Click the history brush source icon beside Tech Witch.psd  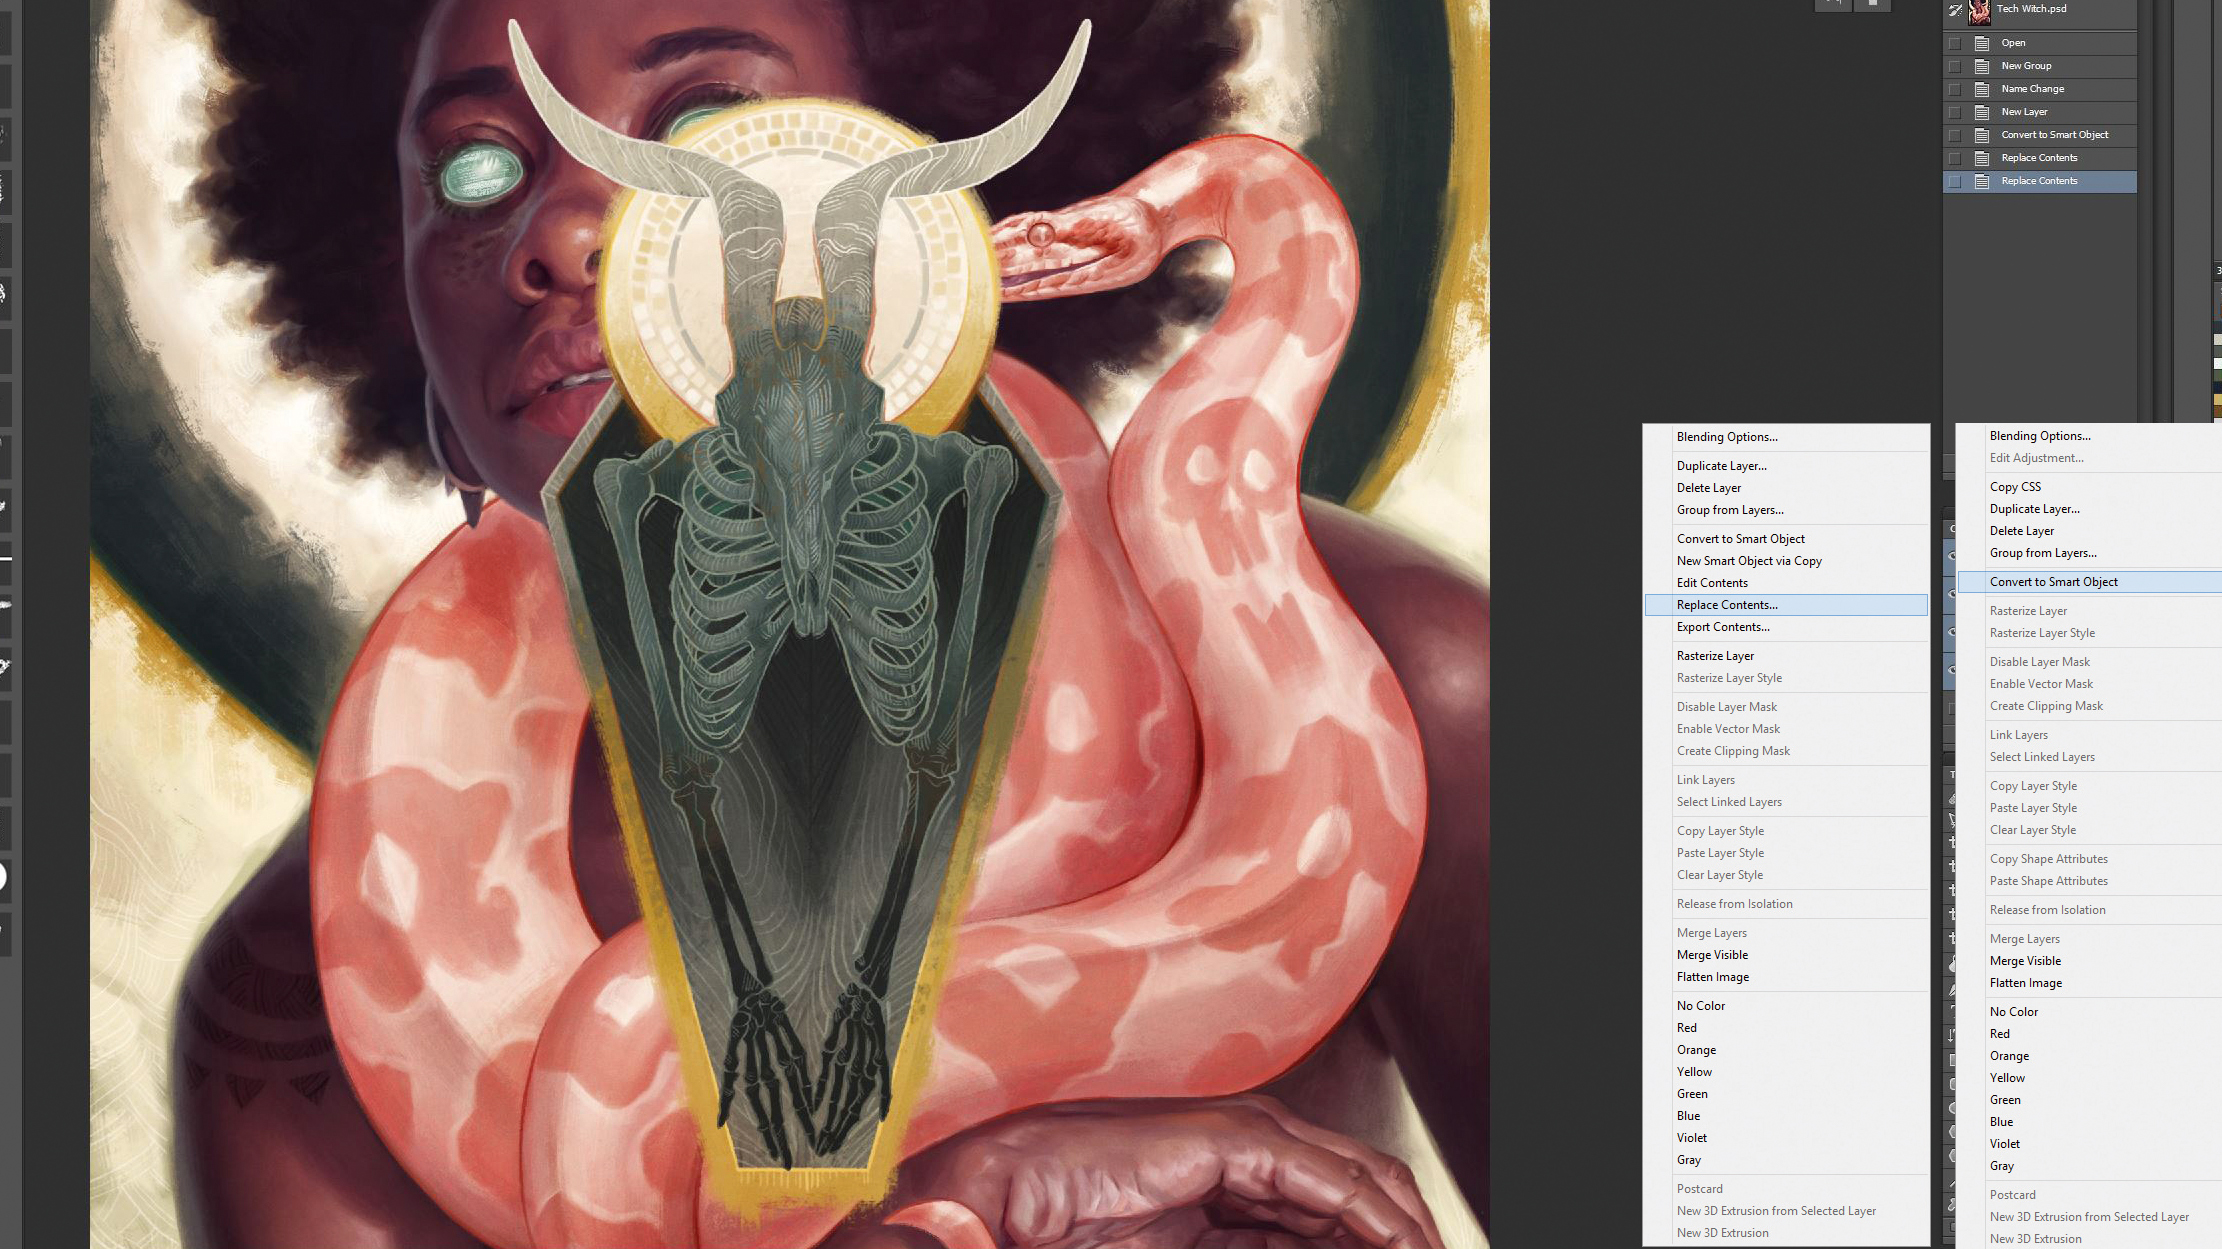pos(1955,11)
